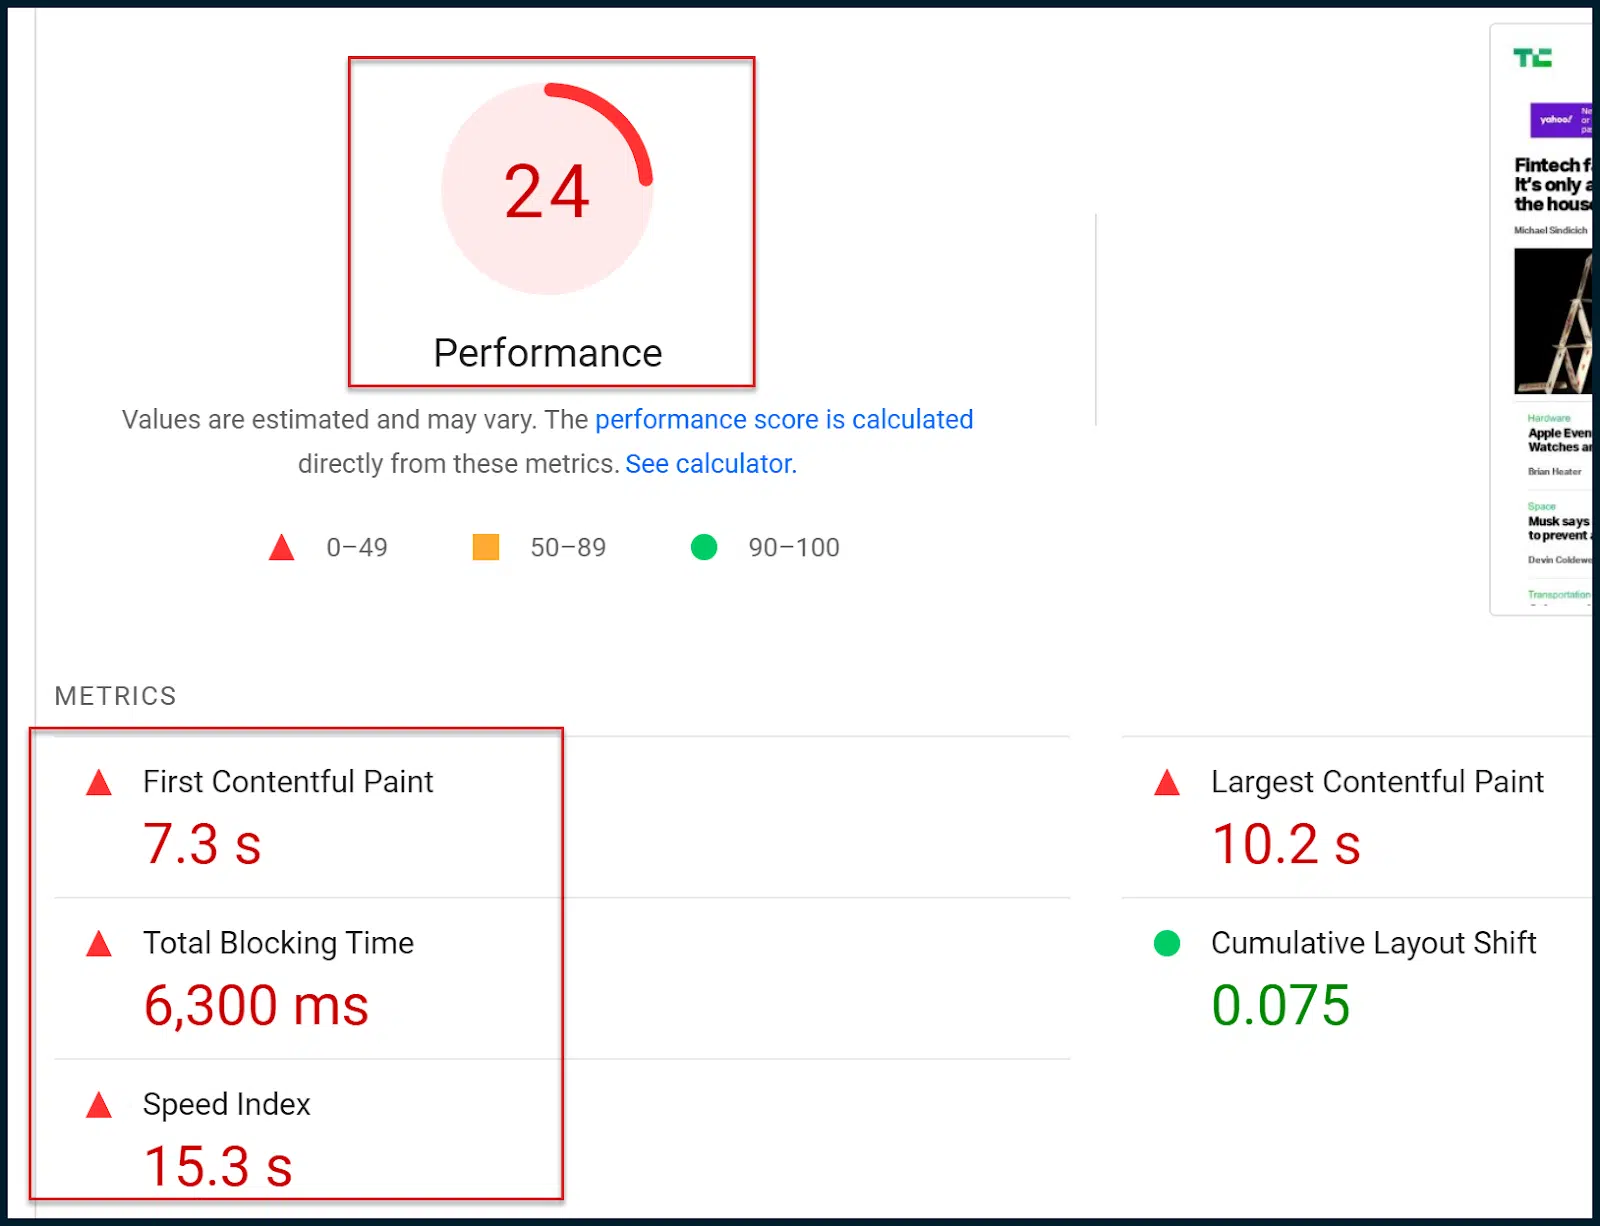Click the green circle beside Cumulative Layout Shift
1600x1226 pixels.
pos(1167,943)
